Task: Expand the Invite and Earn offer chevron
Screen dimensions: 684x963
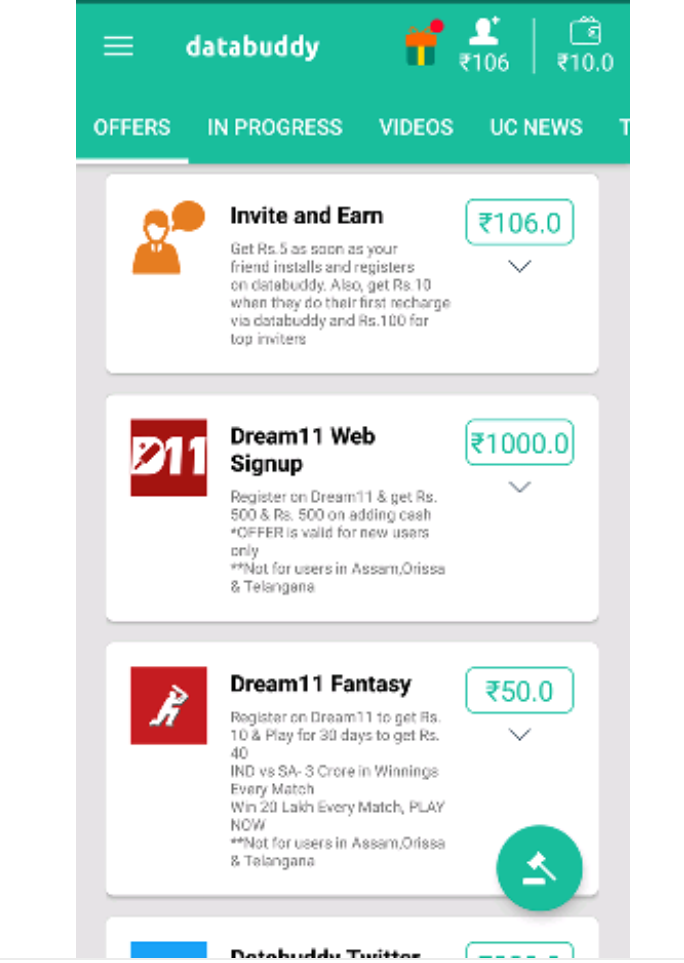Action: point(519,266)
